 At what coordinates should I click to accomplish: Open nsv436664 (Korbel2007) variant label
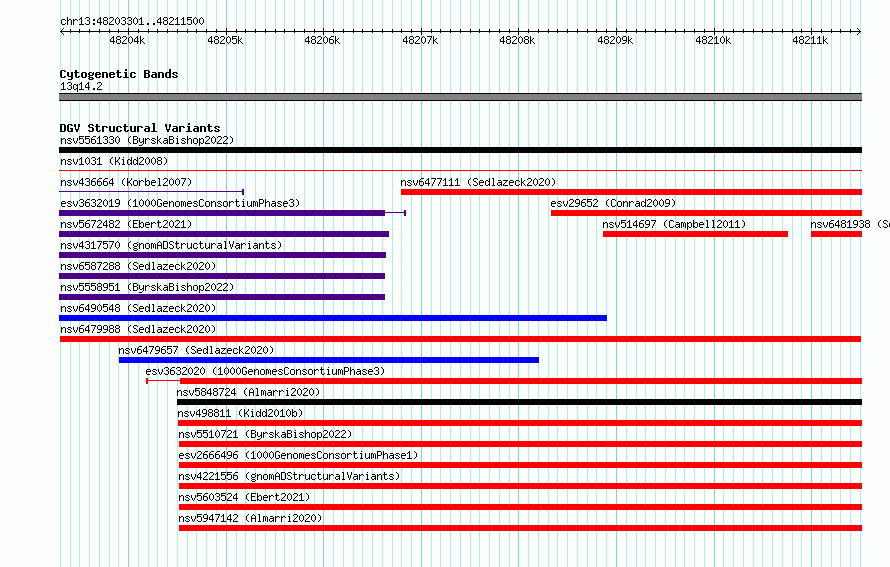(x=126, y=182)
